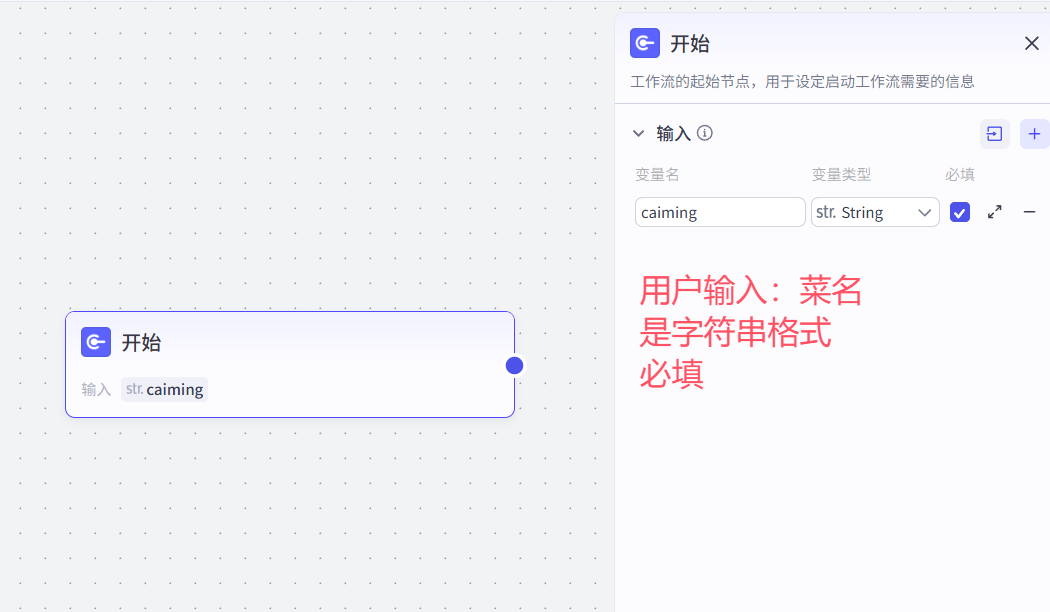This screenshot has height=612, width=1050.
Task: Click the 必填 column header
Action: tap(960, 175)
